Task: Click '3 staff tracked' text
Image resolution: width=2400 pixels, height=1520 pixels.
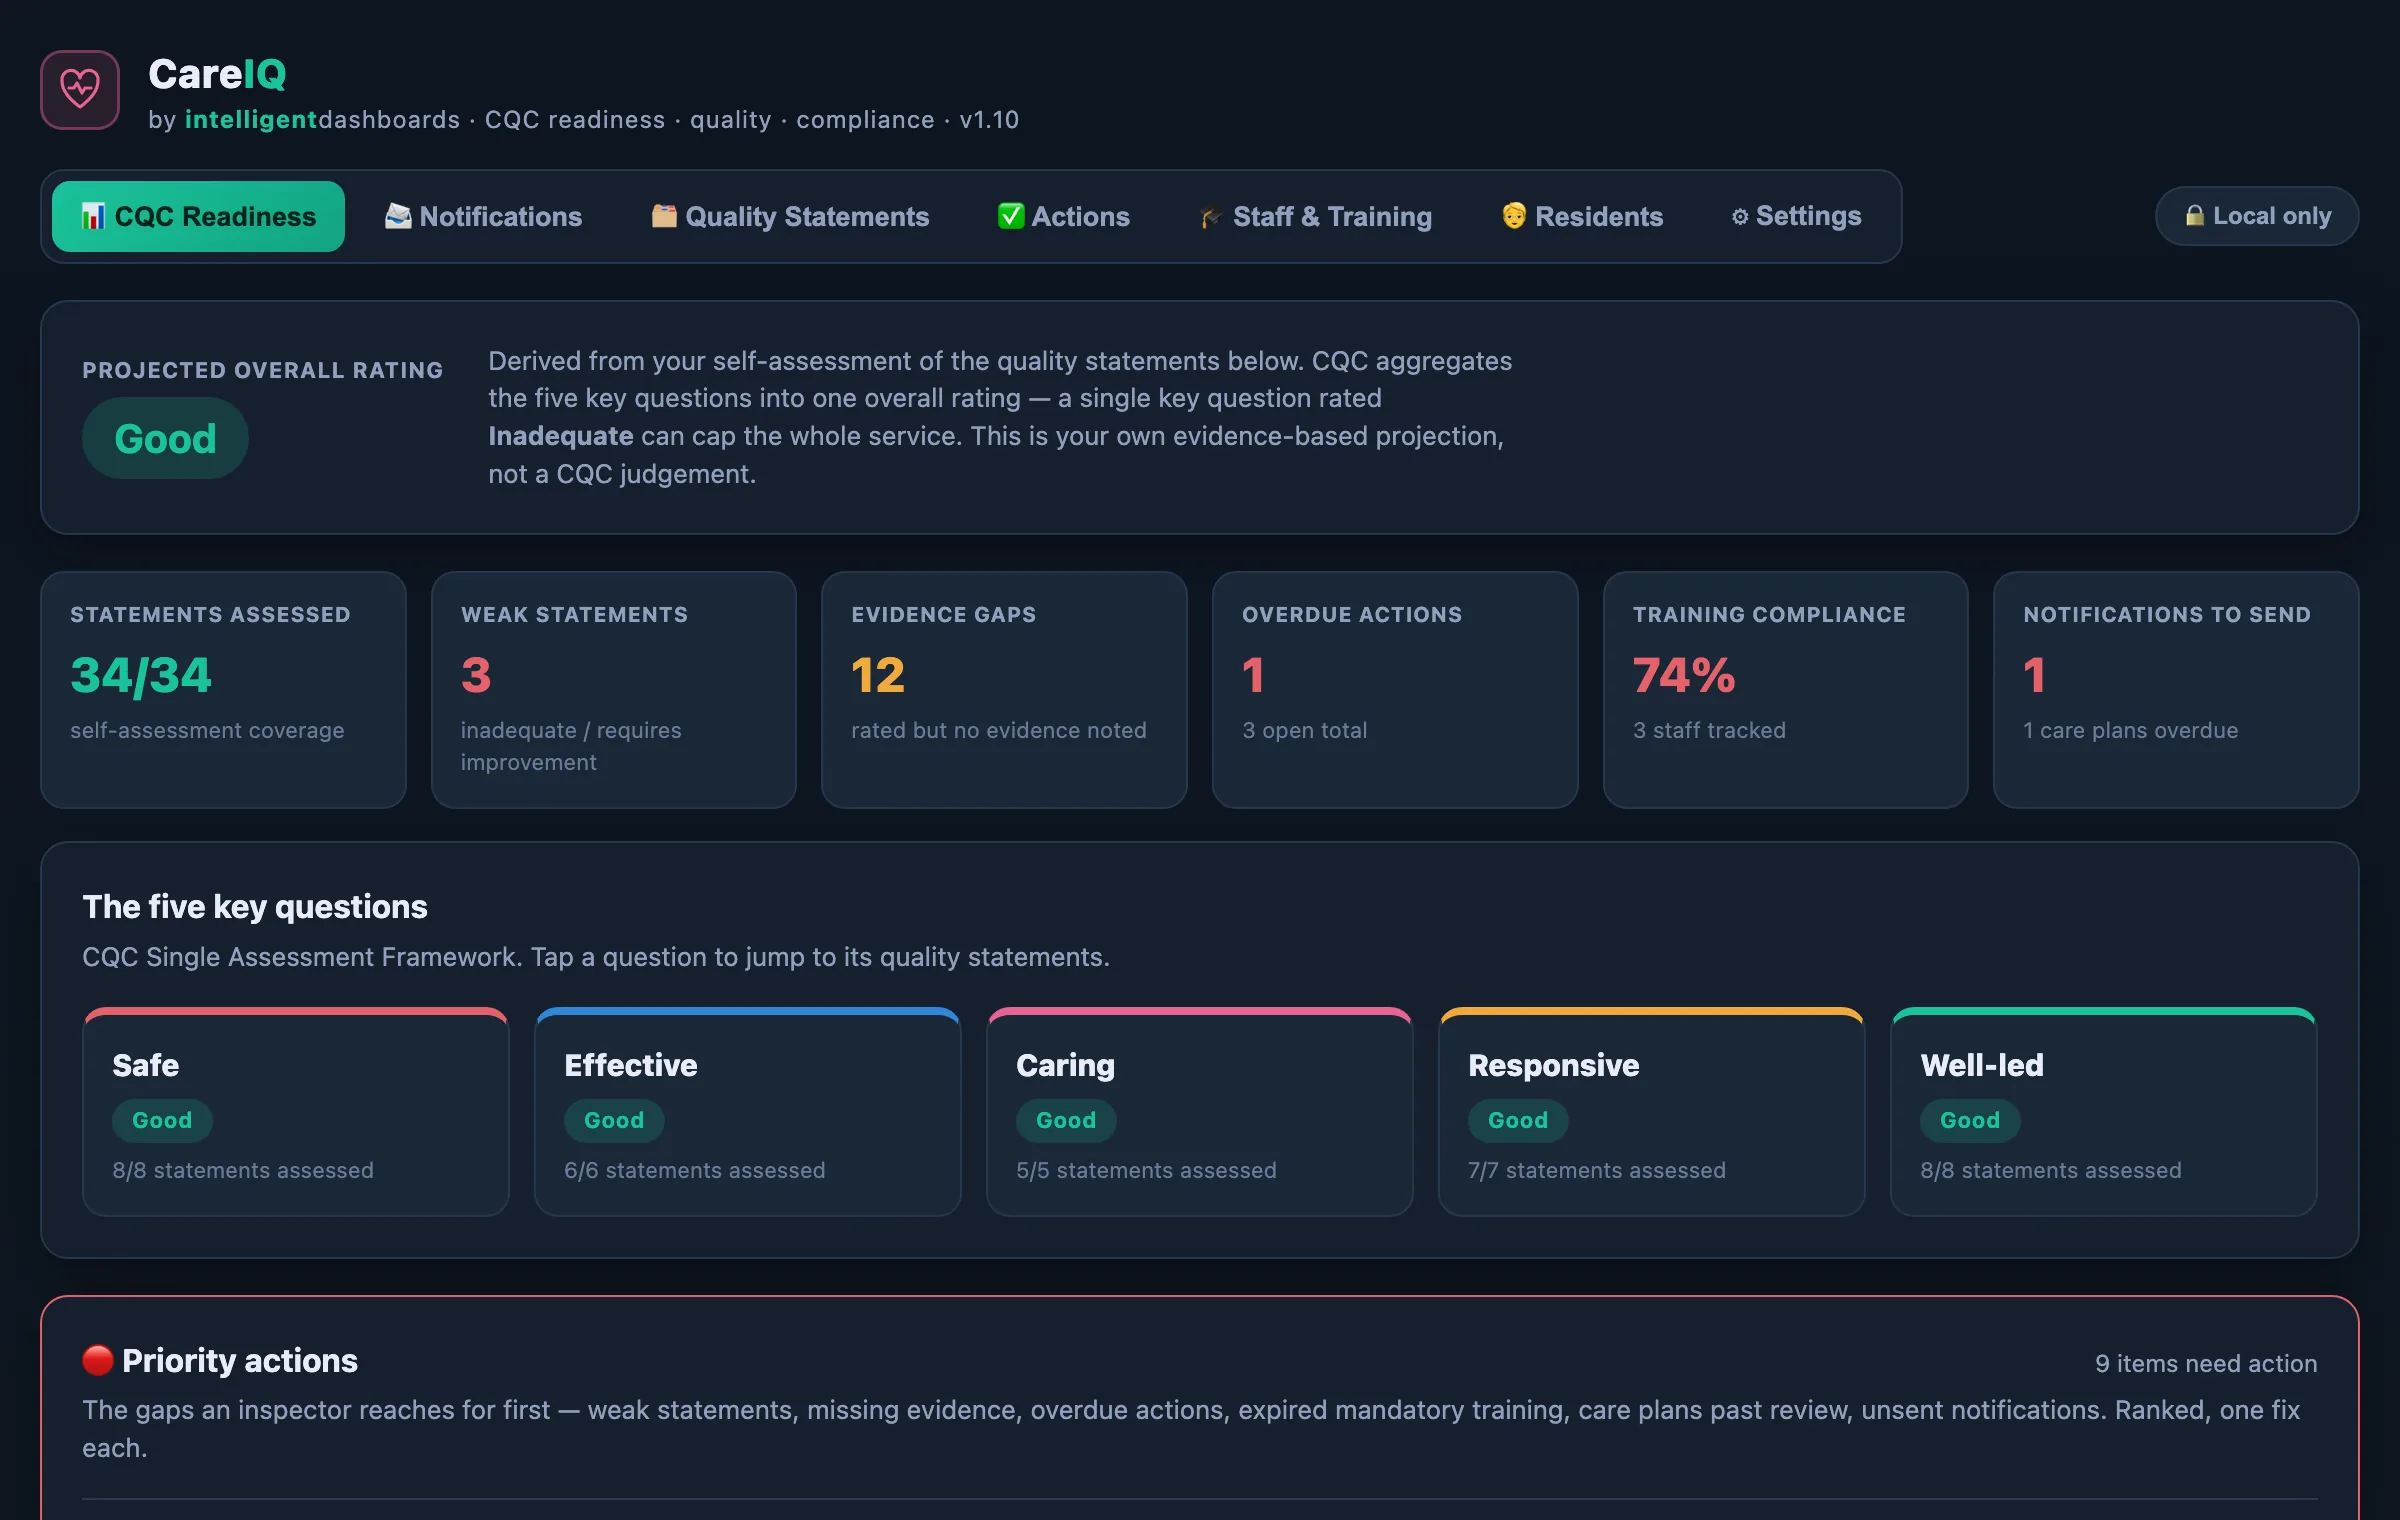Action: pos(1709,730)
